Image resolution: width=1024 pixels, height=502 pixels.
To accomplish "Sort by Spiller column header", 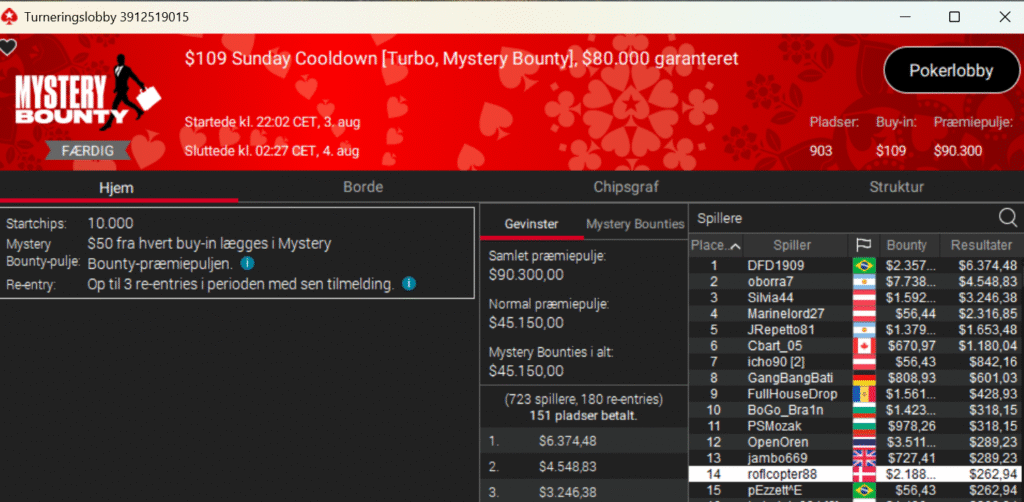I will (792, 245).
